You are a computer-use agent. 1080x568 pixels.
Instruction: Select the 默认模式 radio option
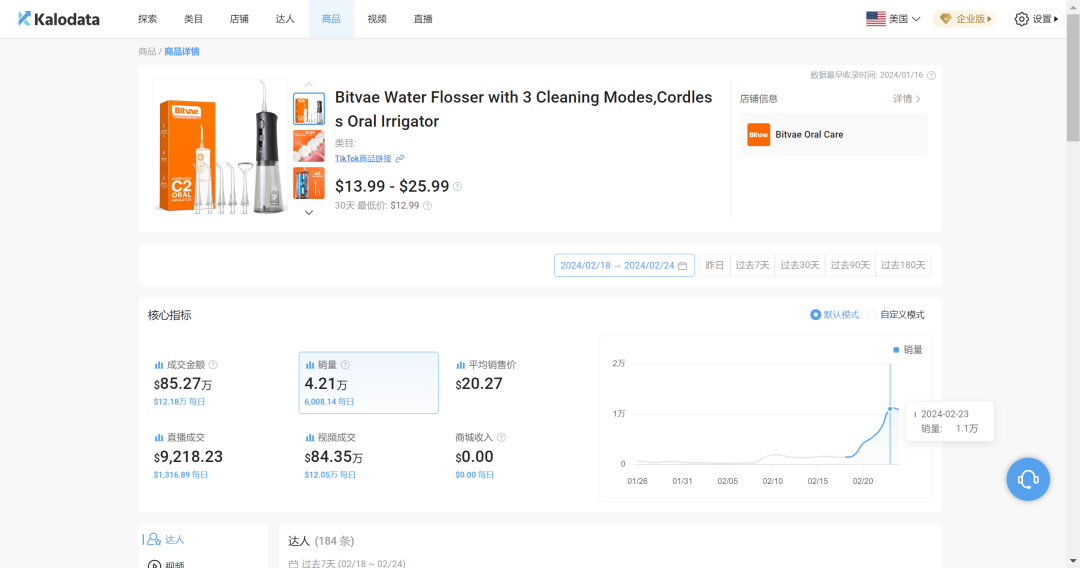816,315
